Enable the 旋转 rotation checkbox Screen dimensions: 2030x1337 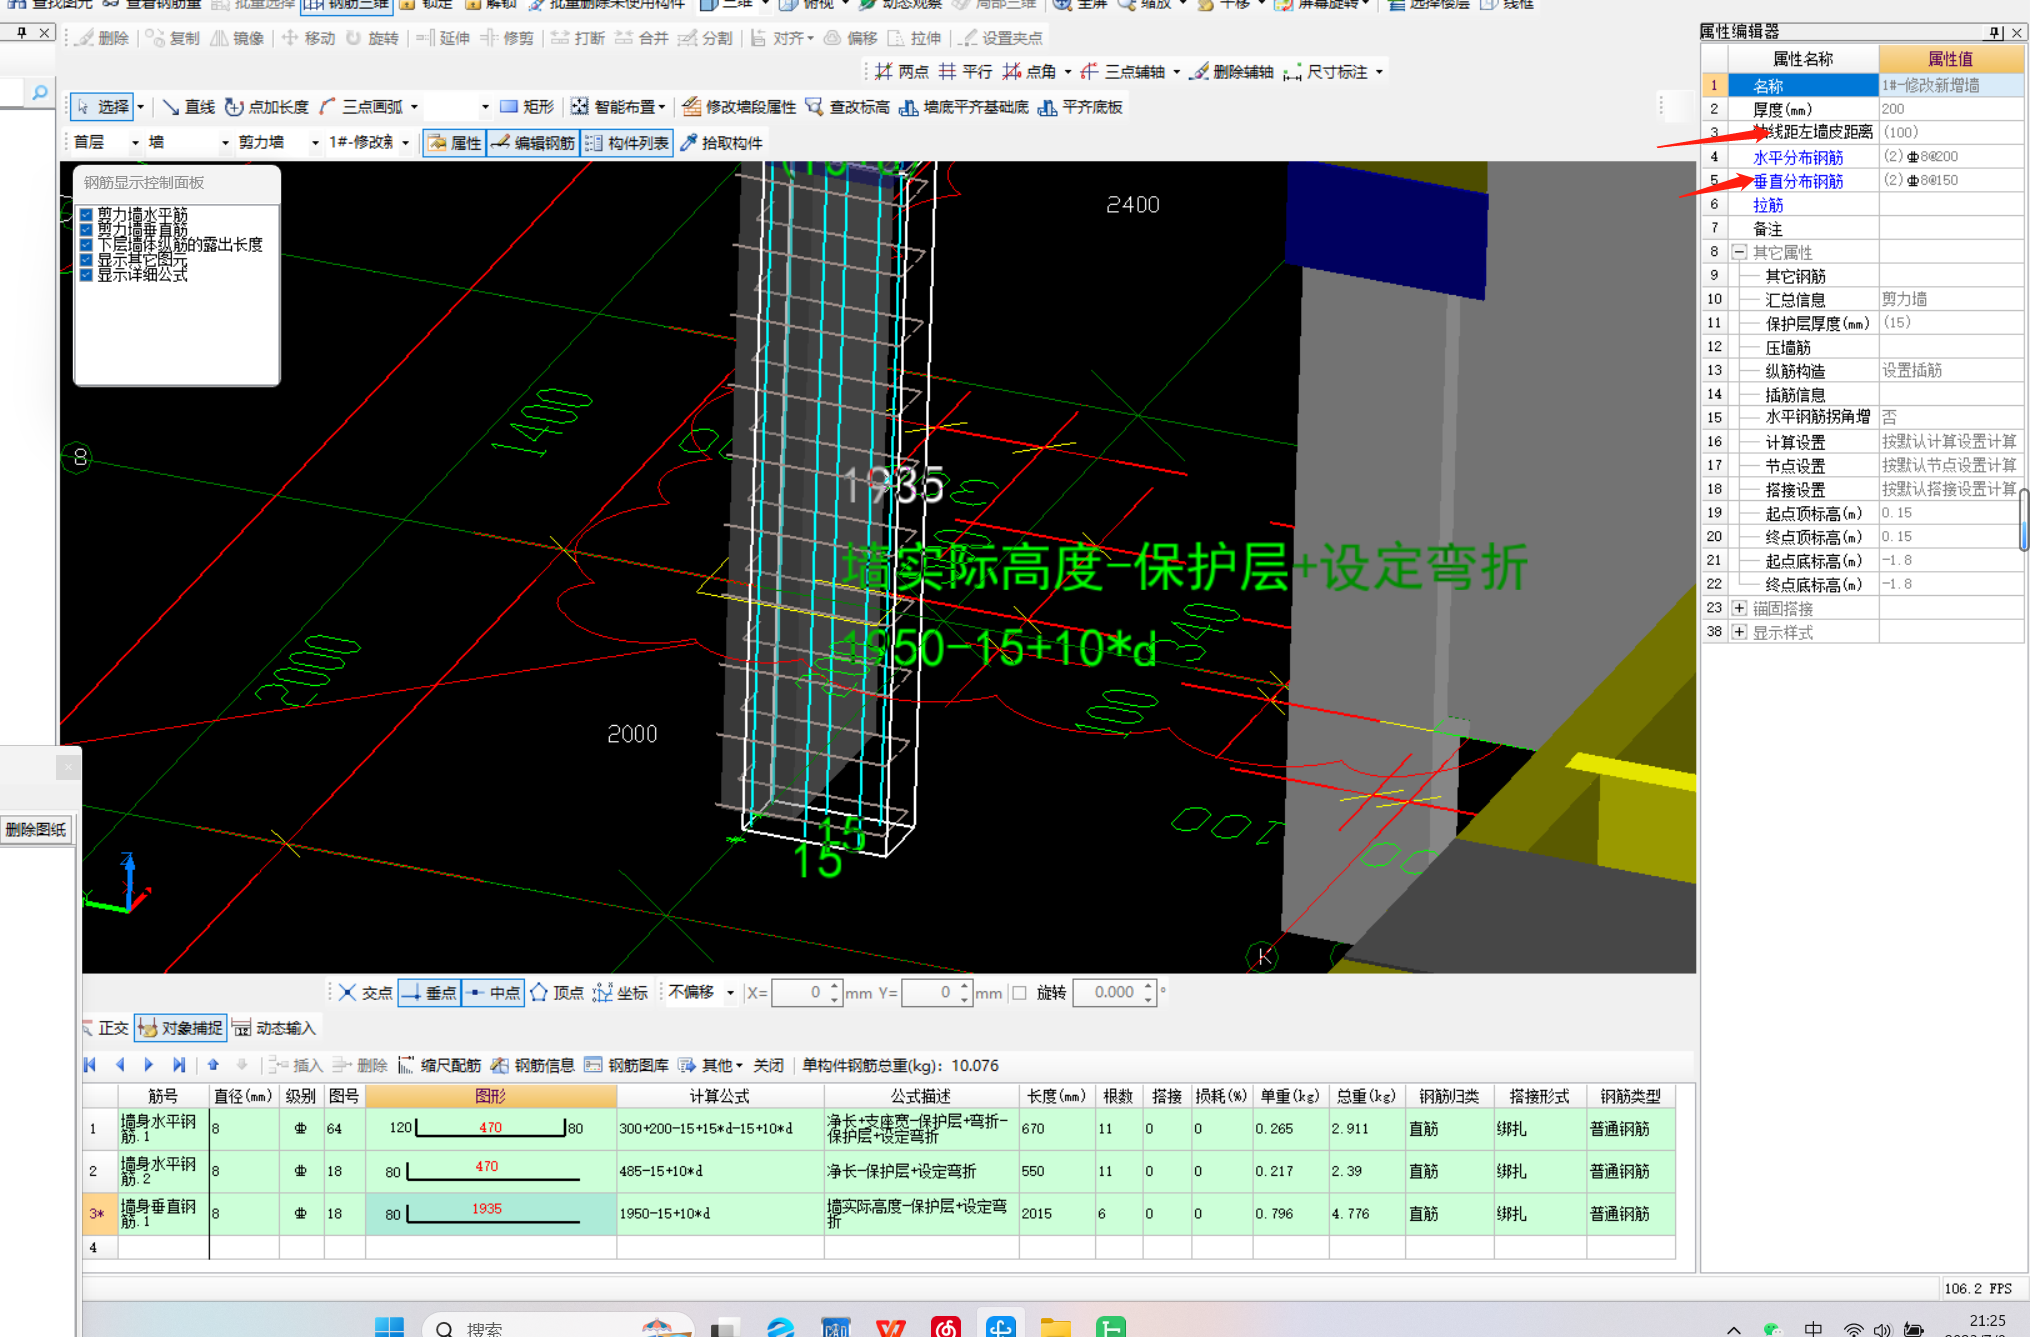[x=1020, y=993]
